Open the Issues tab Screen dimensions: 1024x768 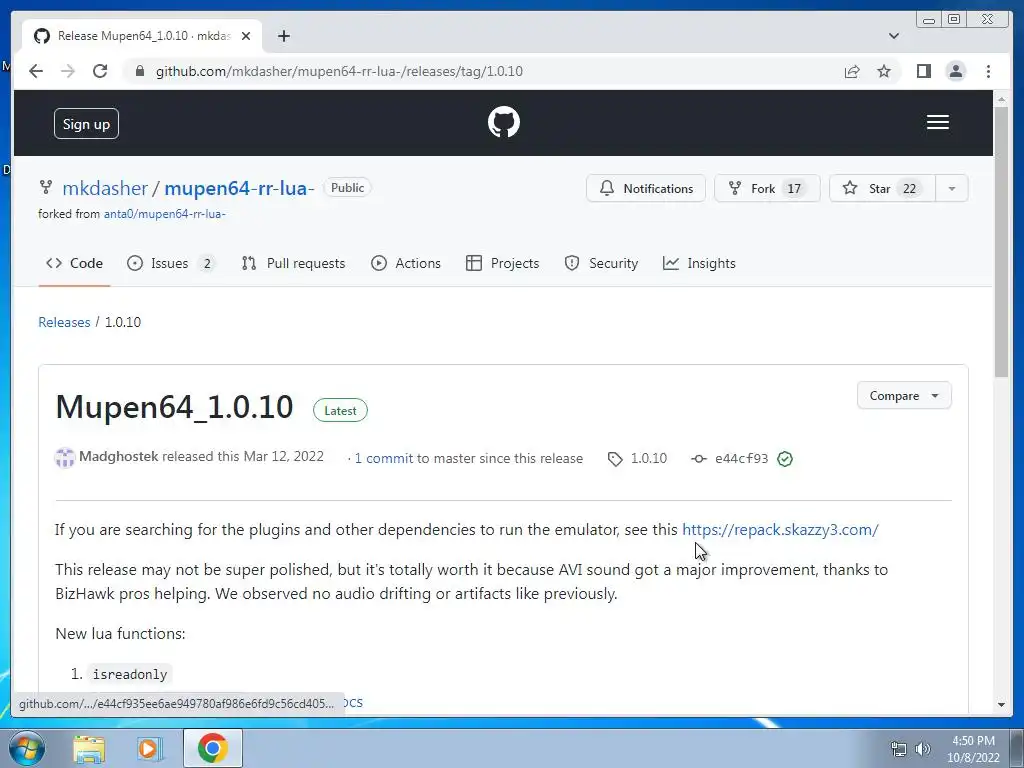point(170,263)
